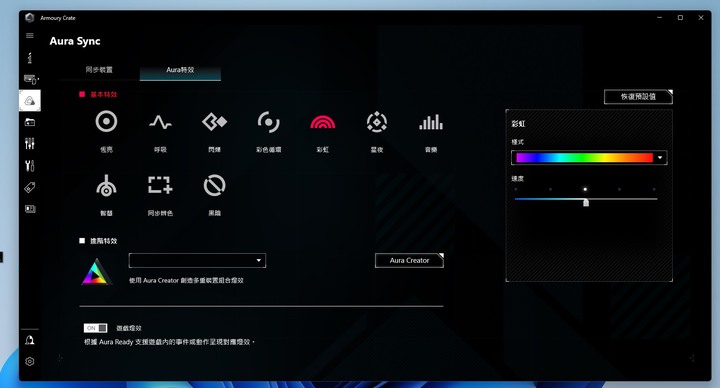Open the News sidebar icon
Screen dimensions: 720x388
tap(30, 209)
